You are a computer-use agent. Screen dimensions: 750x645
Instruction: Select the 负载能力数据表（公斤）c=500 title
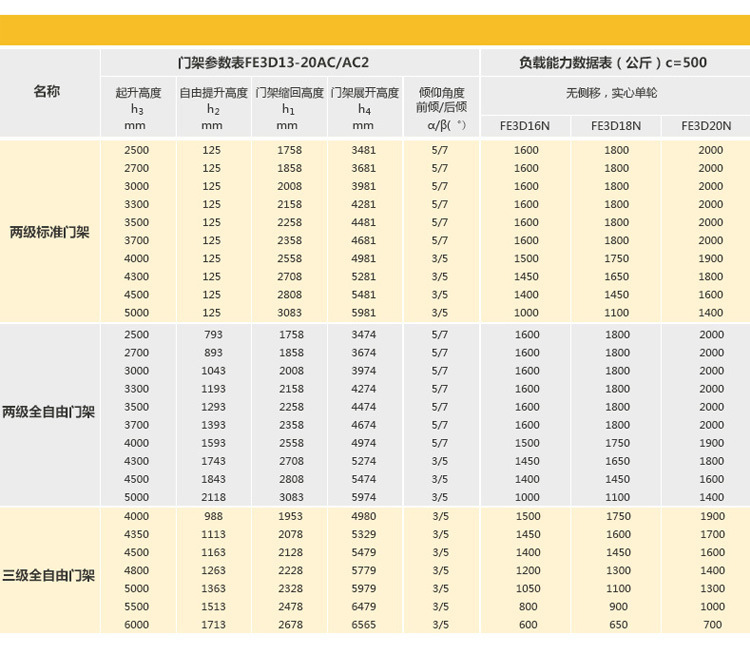(x=613, y=63)
